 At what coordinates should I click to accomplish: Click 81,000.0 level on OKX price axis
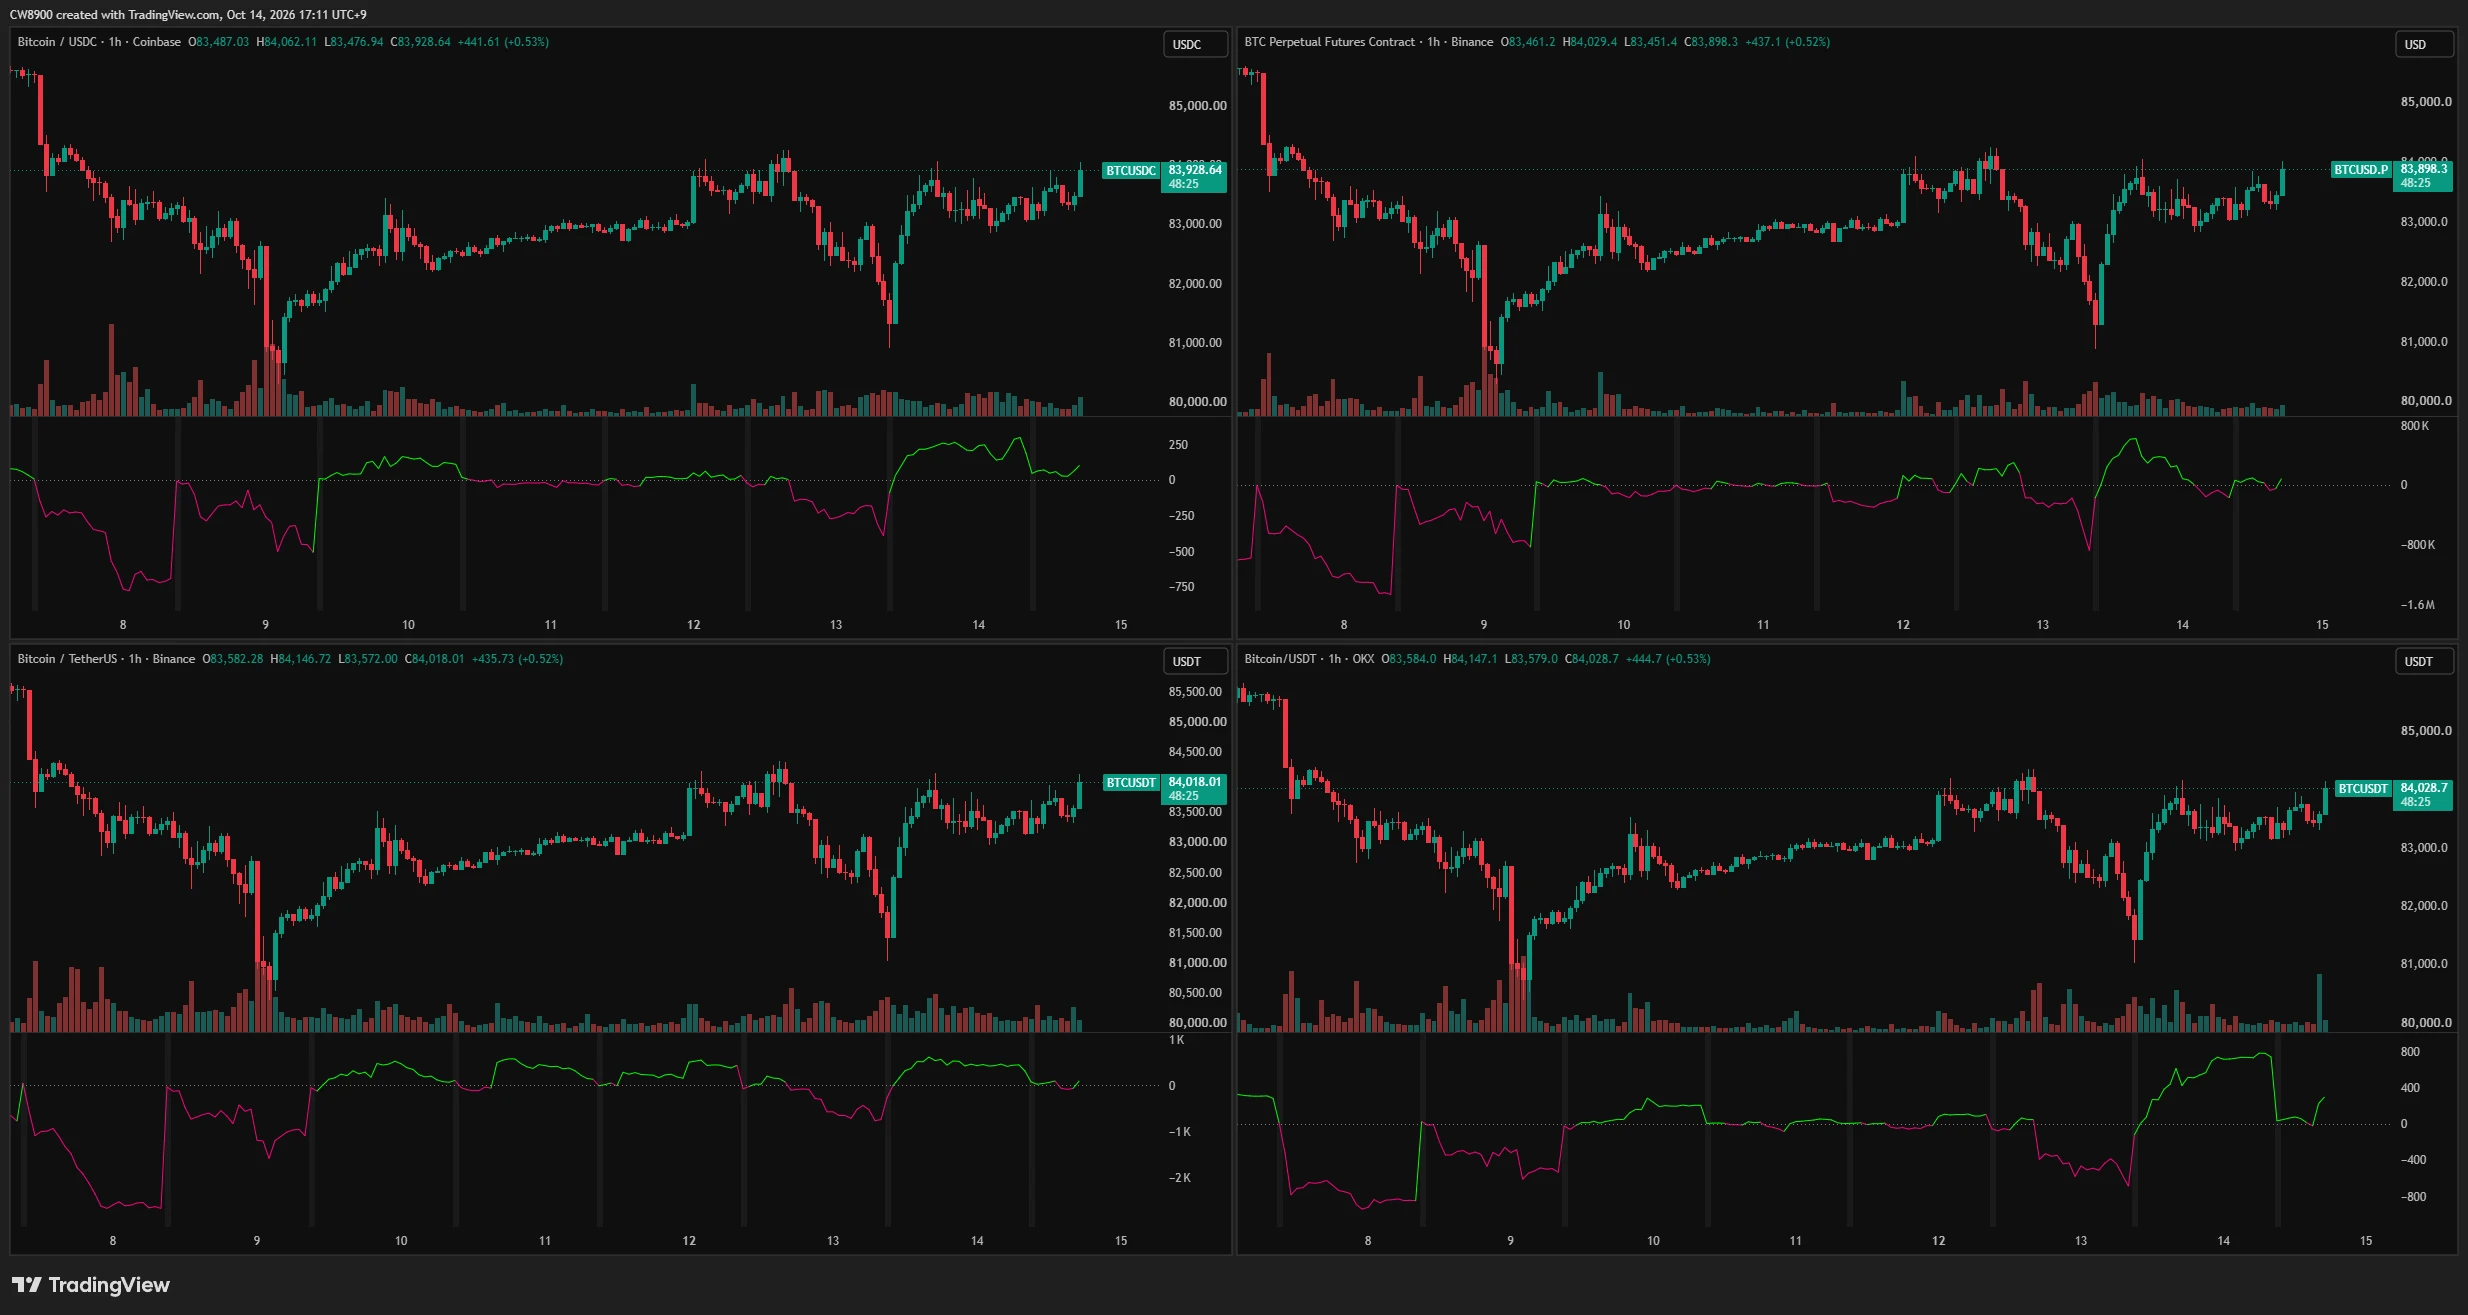[x=2426, y=964]
